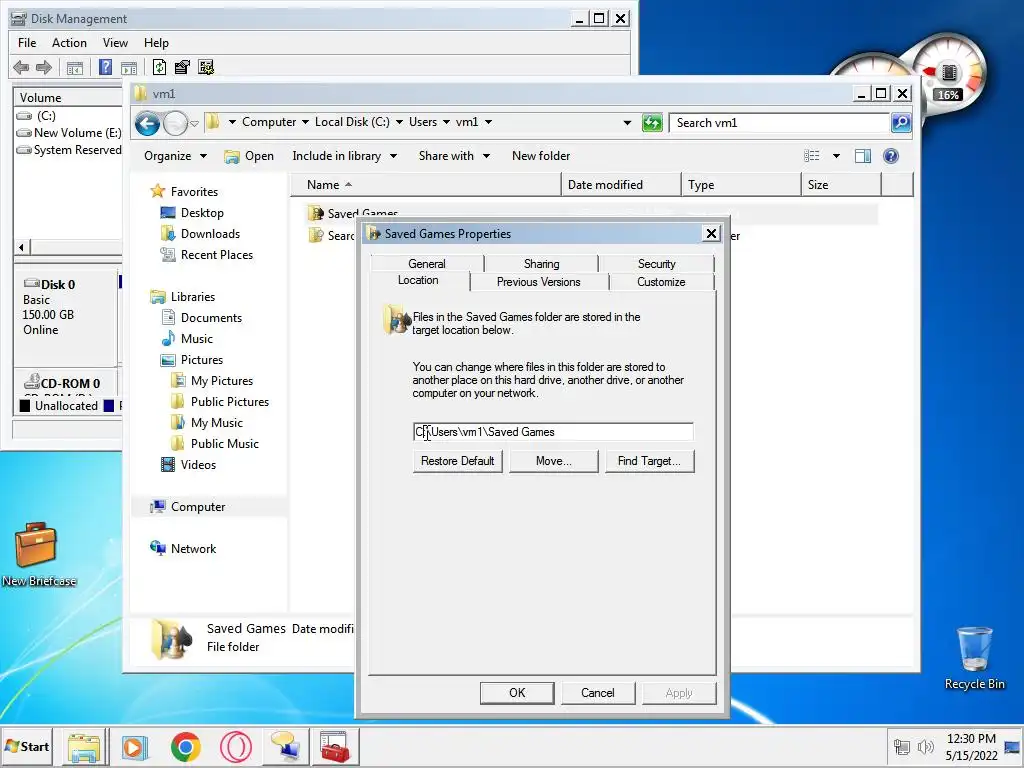1024x768 pixels.
Task: Open the Organize dropdown menu
Action: pyautogui.click(x=175, y=156)
